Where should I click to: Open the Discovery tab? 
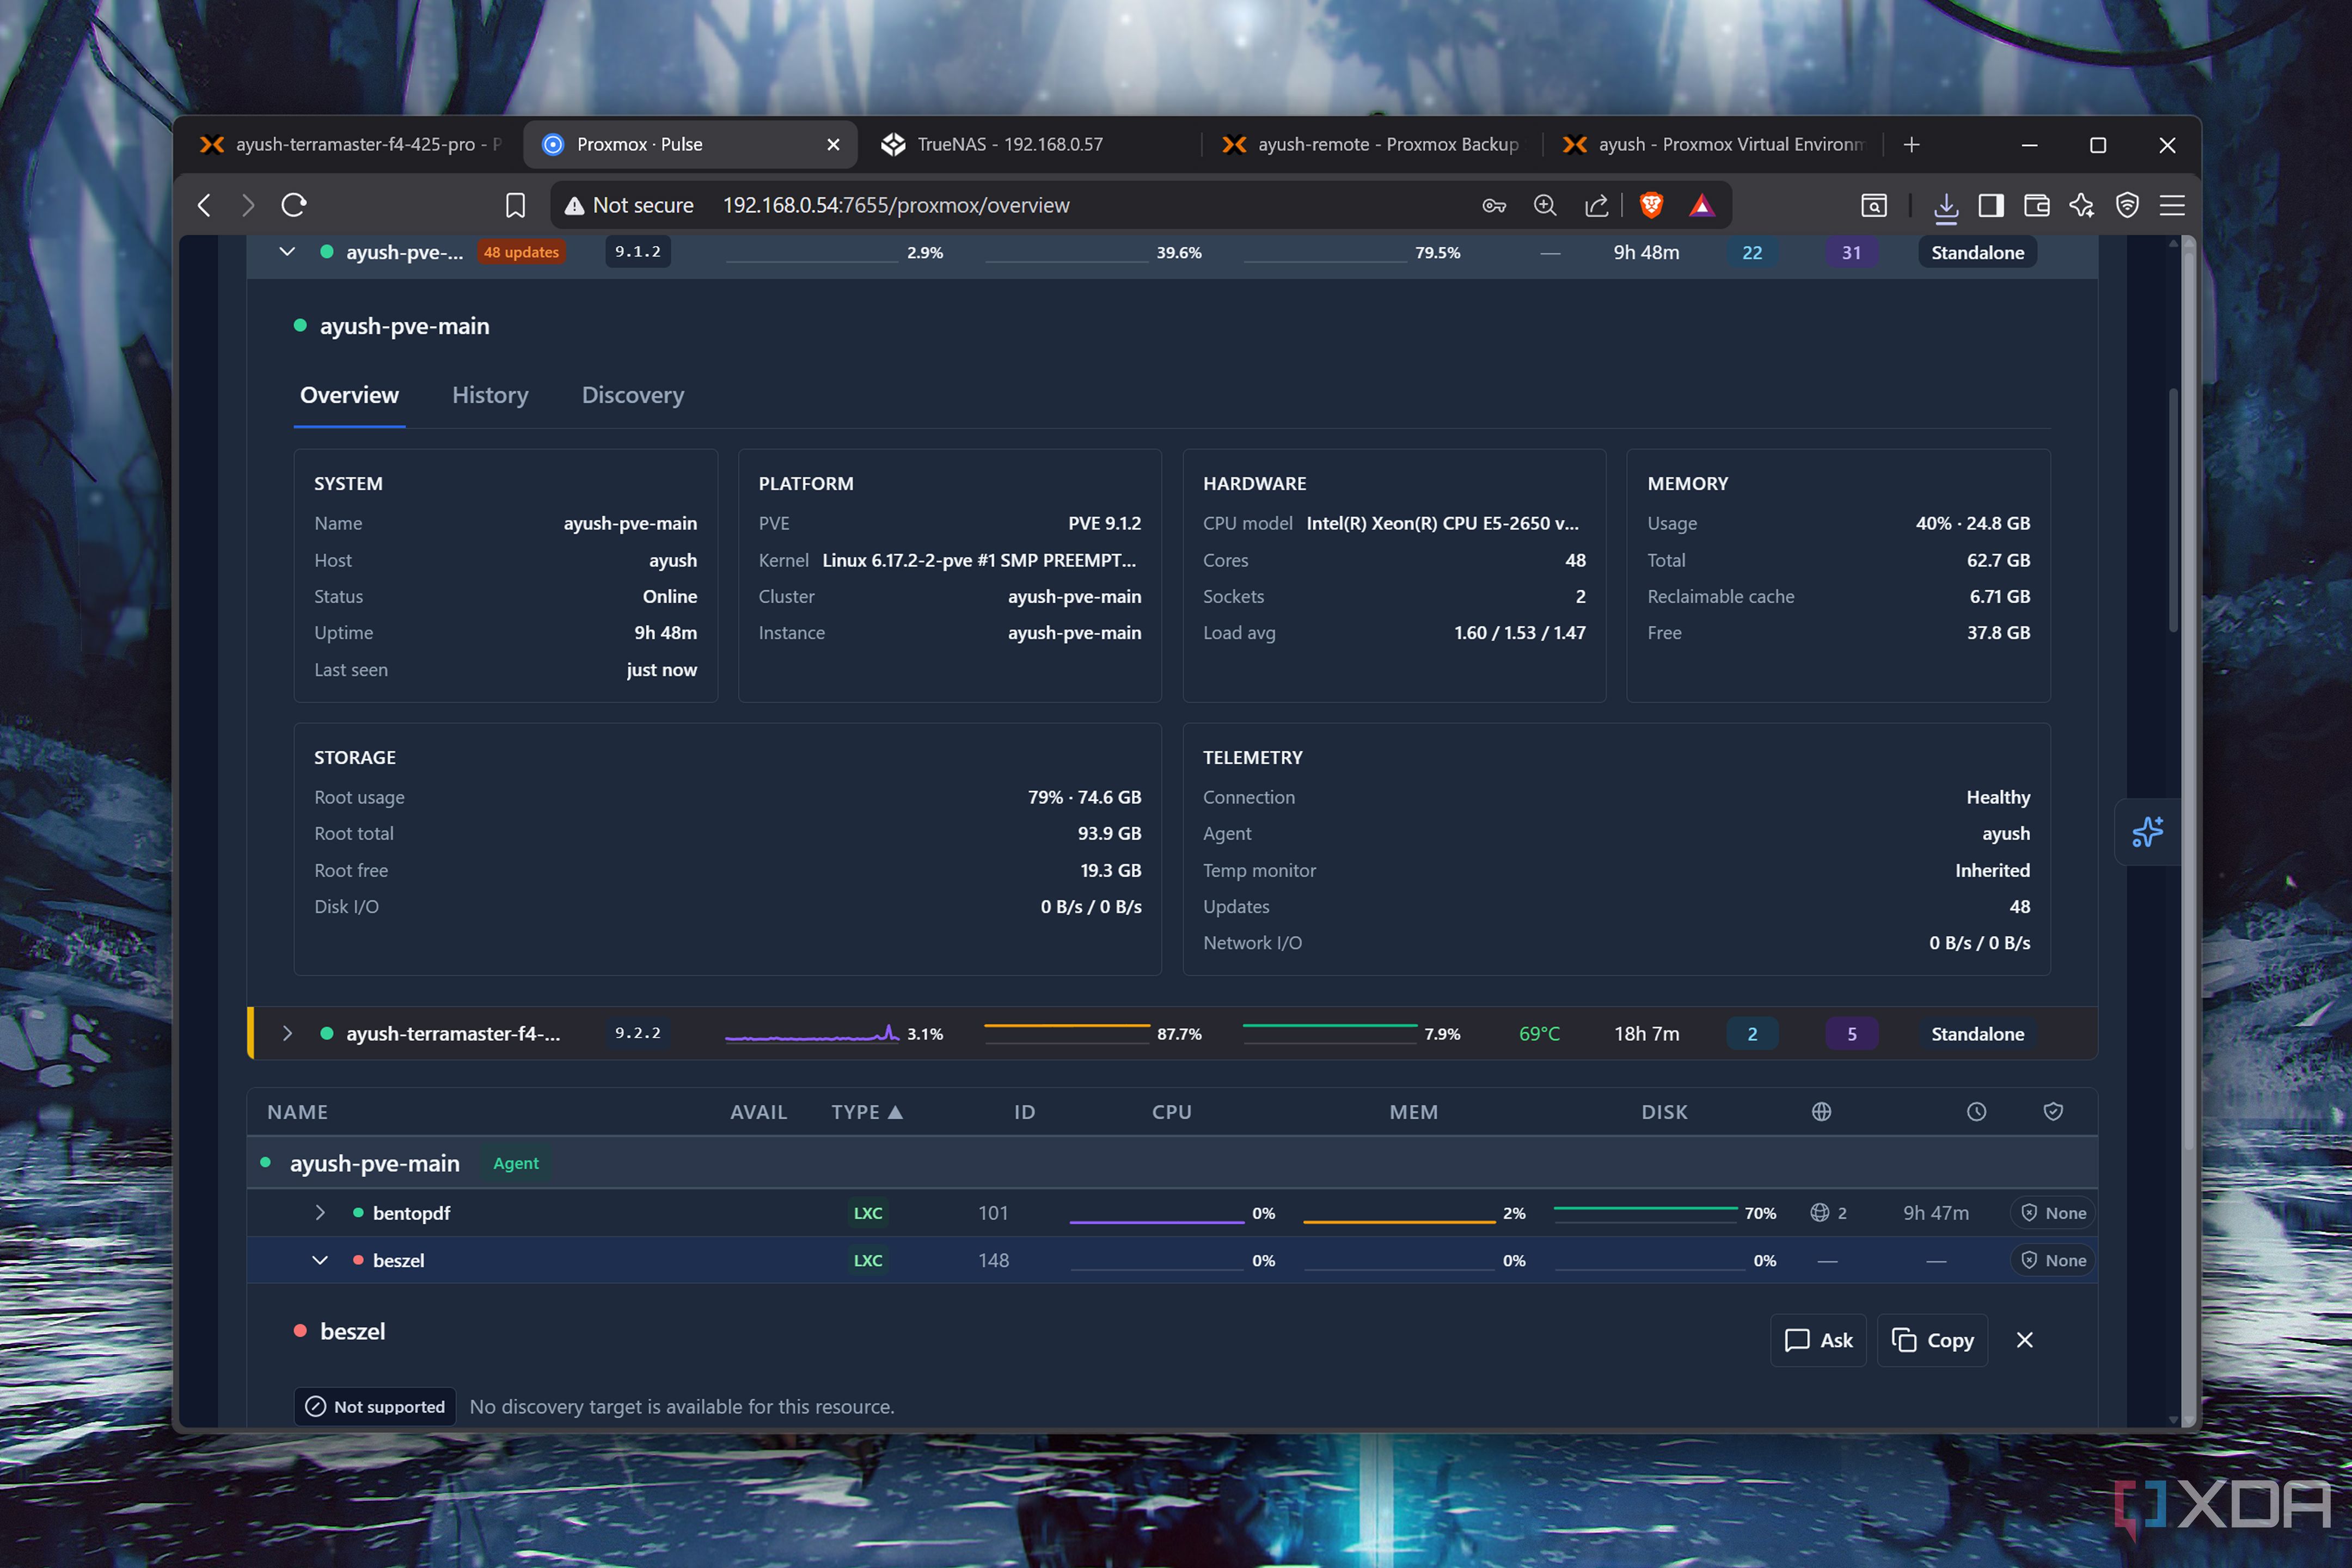point(633,395)
